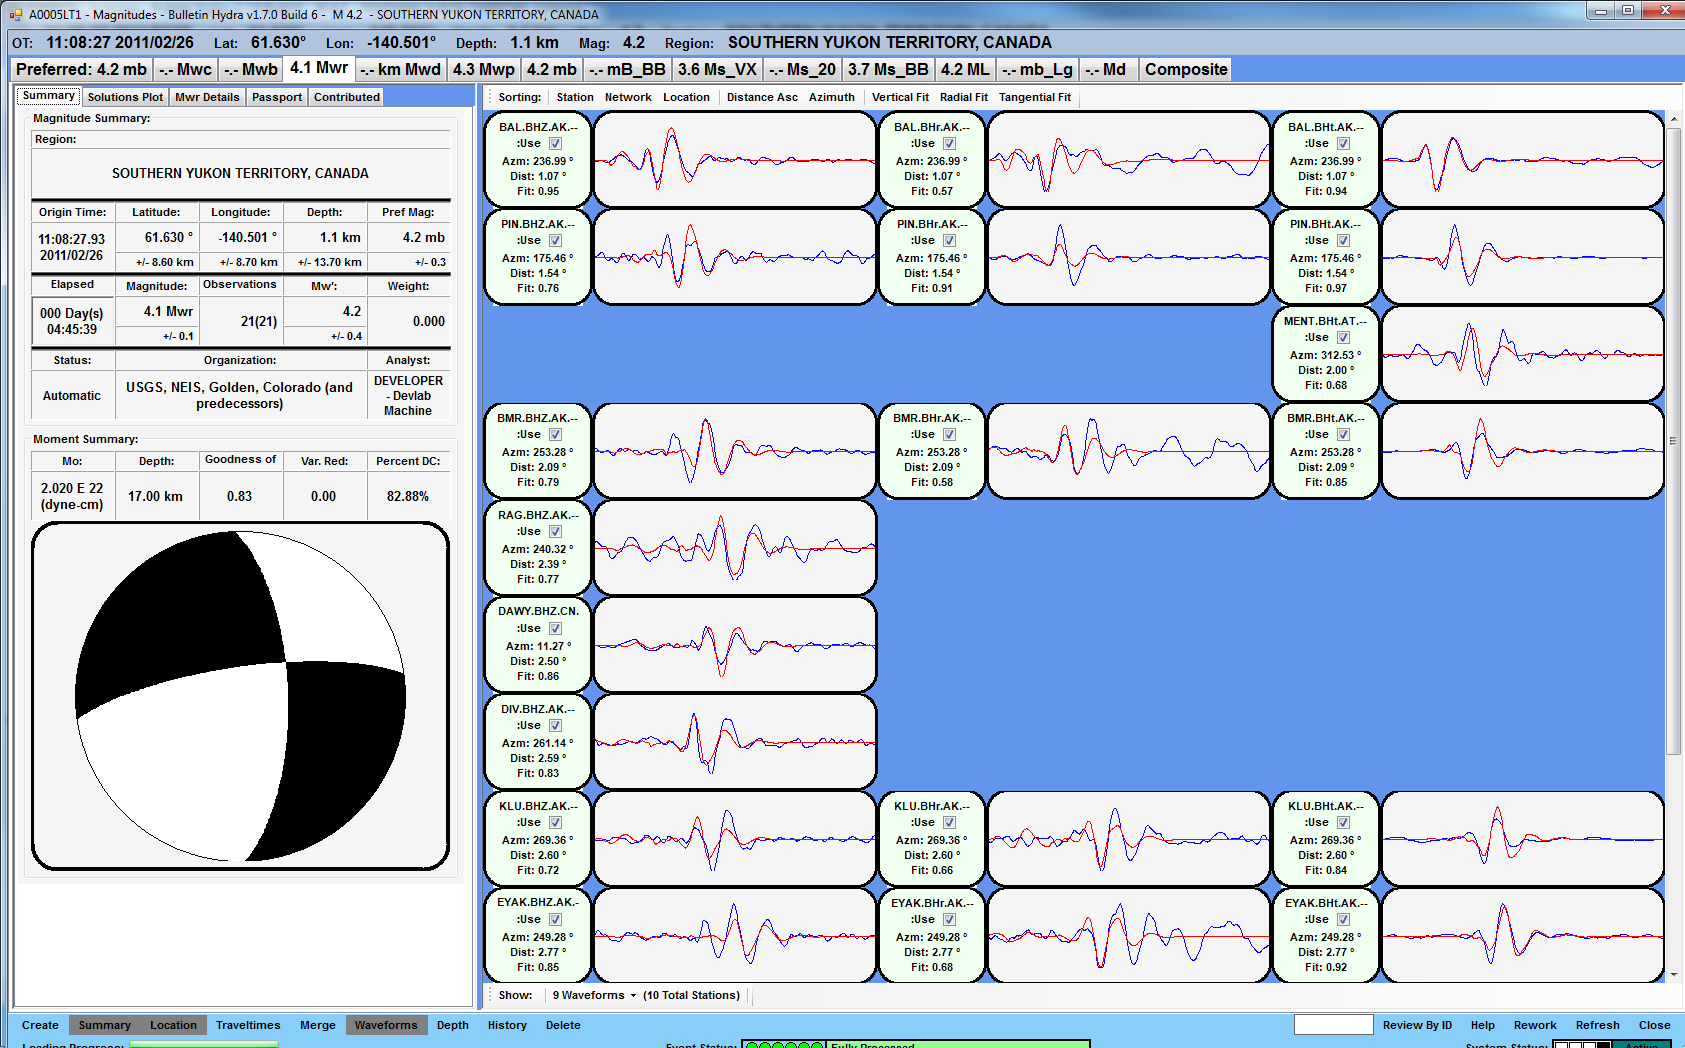
Task: Toggle Use checkbox for KLU.BHt.AK station
Action: tap(1343, 822)
